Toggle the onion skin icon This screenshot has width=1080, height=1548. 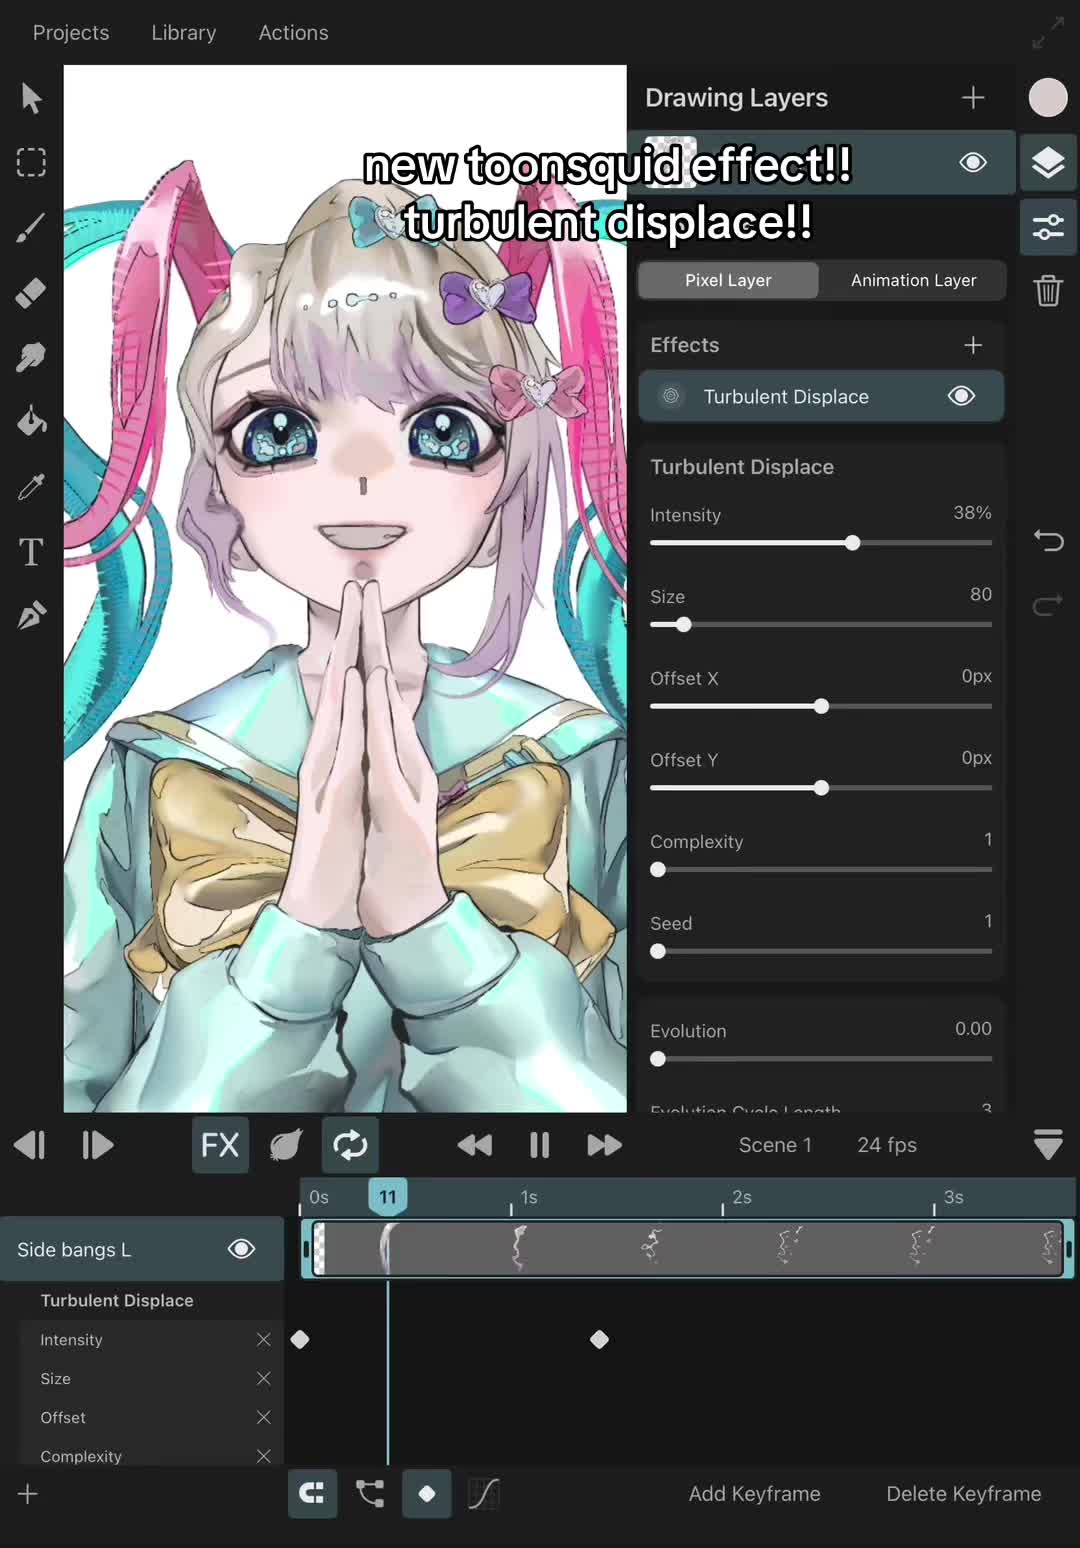coord(286,1145)
